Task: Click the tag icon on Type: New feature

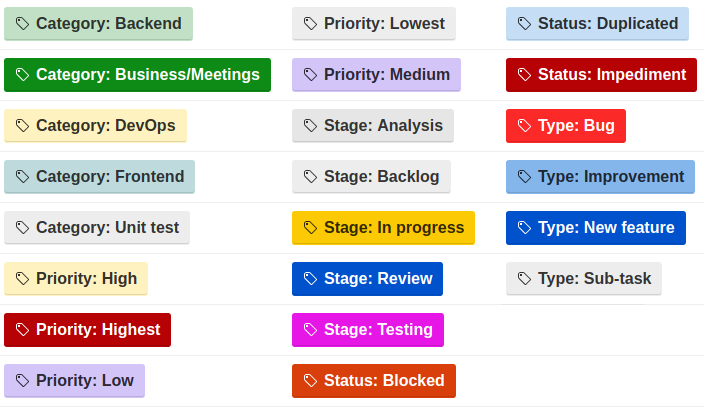Action: (525, 228)
